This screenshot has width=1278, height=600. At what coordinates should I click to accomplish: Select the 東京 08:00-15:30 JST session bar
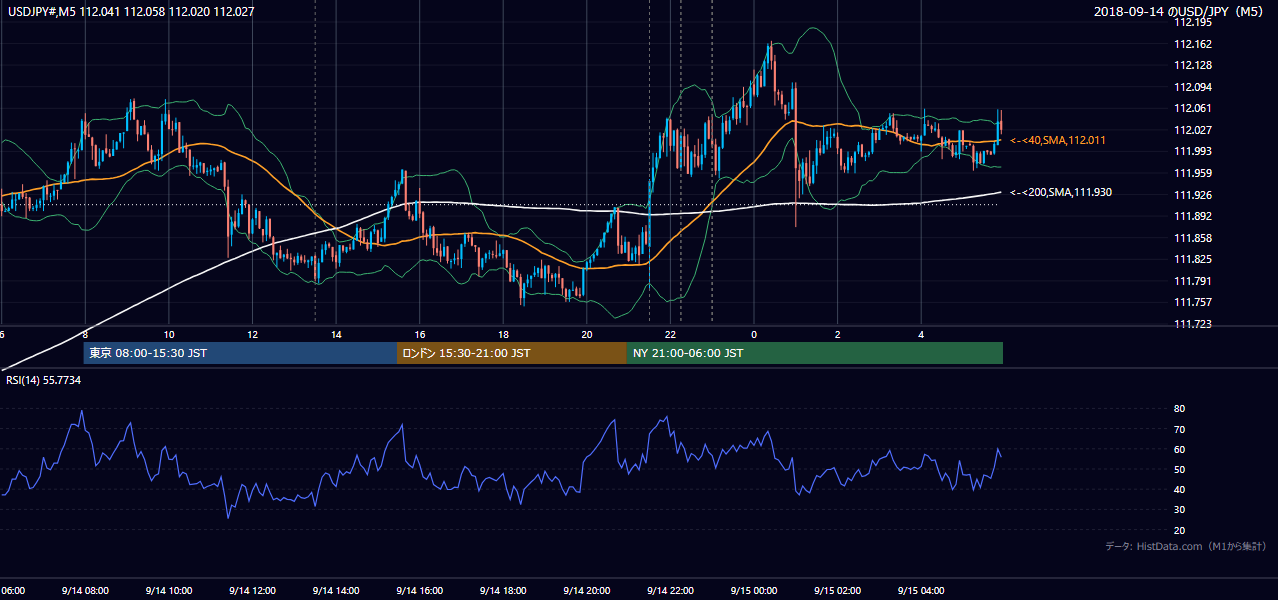click(241, 353)
